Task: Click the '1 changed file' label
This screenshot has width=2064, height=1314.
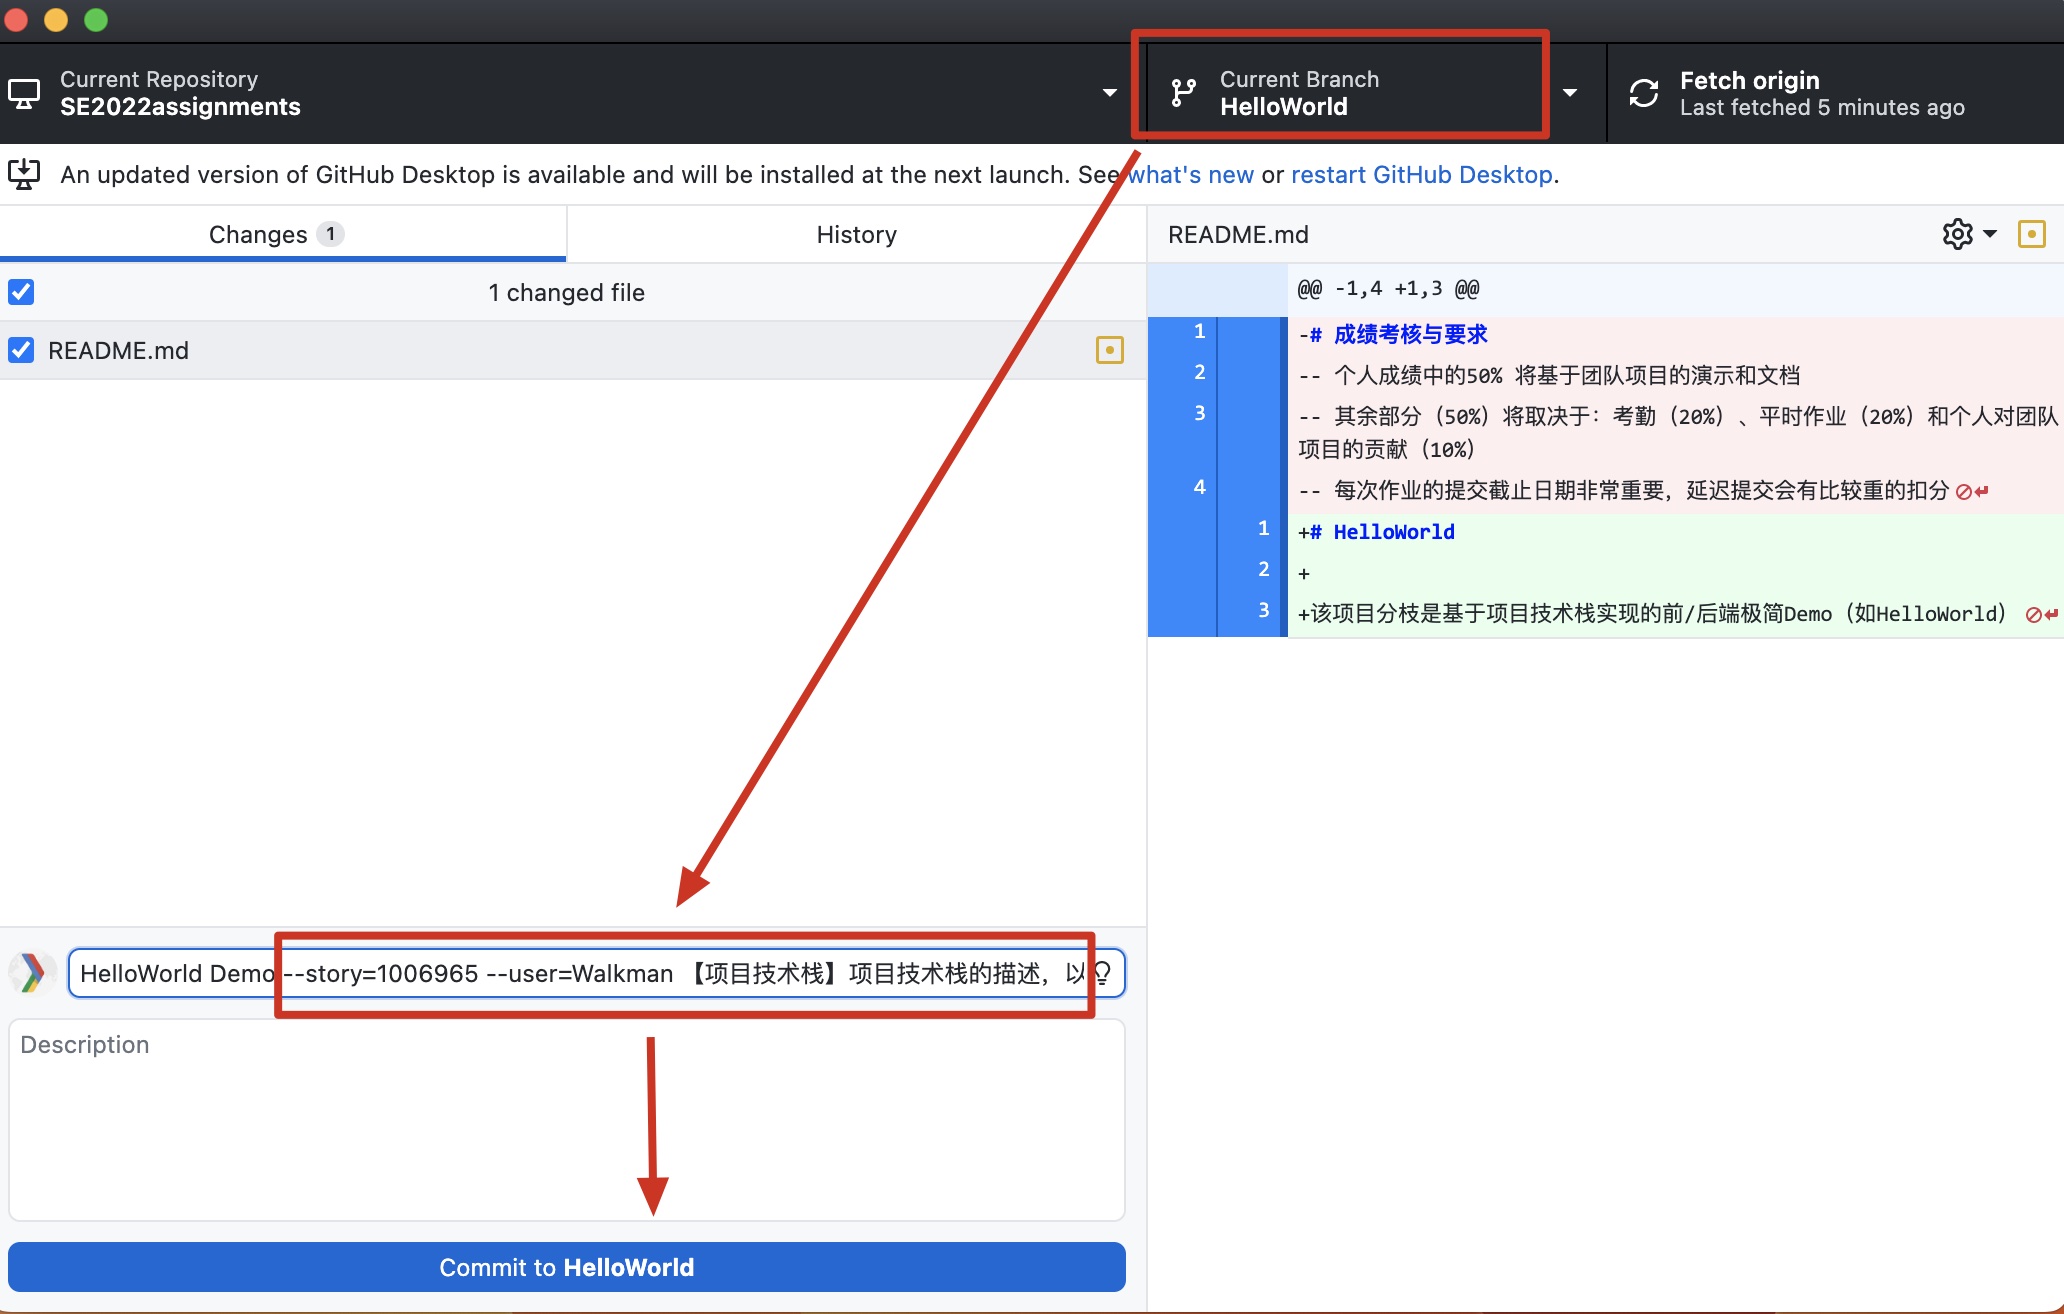Action: coord(566,292)
